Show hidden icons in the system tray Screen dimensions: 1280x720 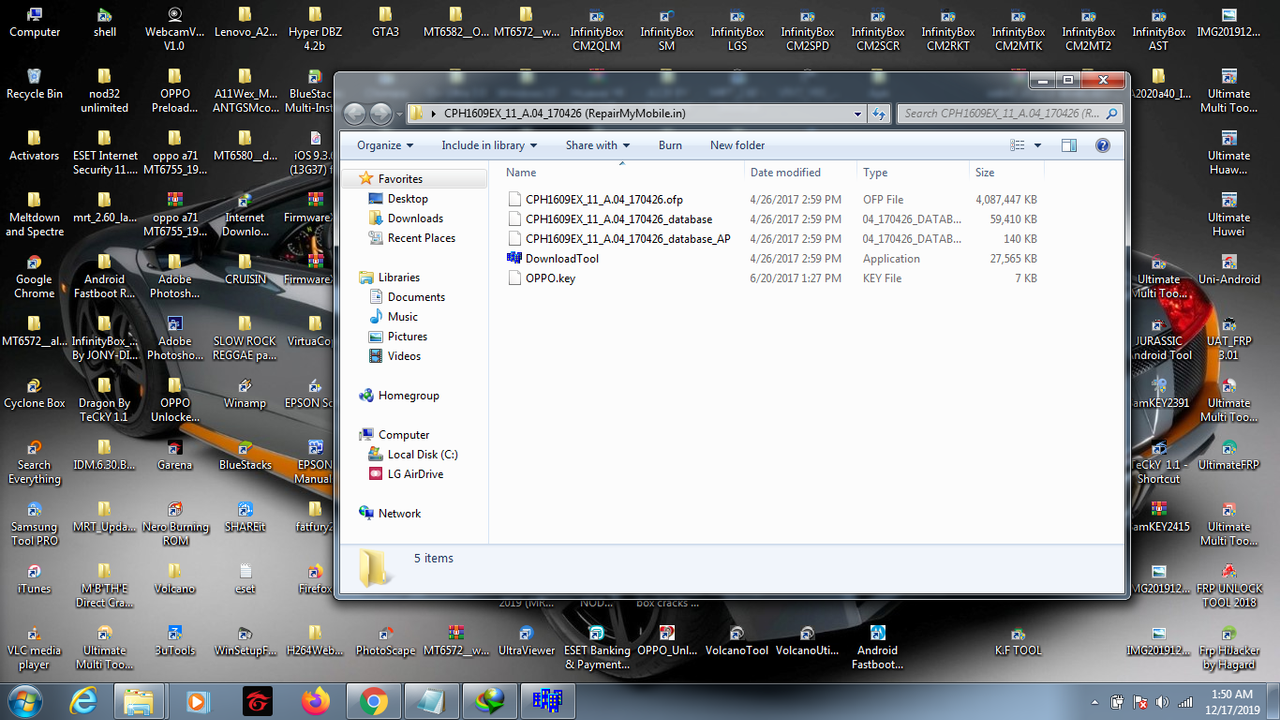[1095, 702]
